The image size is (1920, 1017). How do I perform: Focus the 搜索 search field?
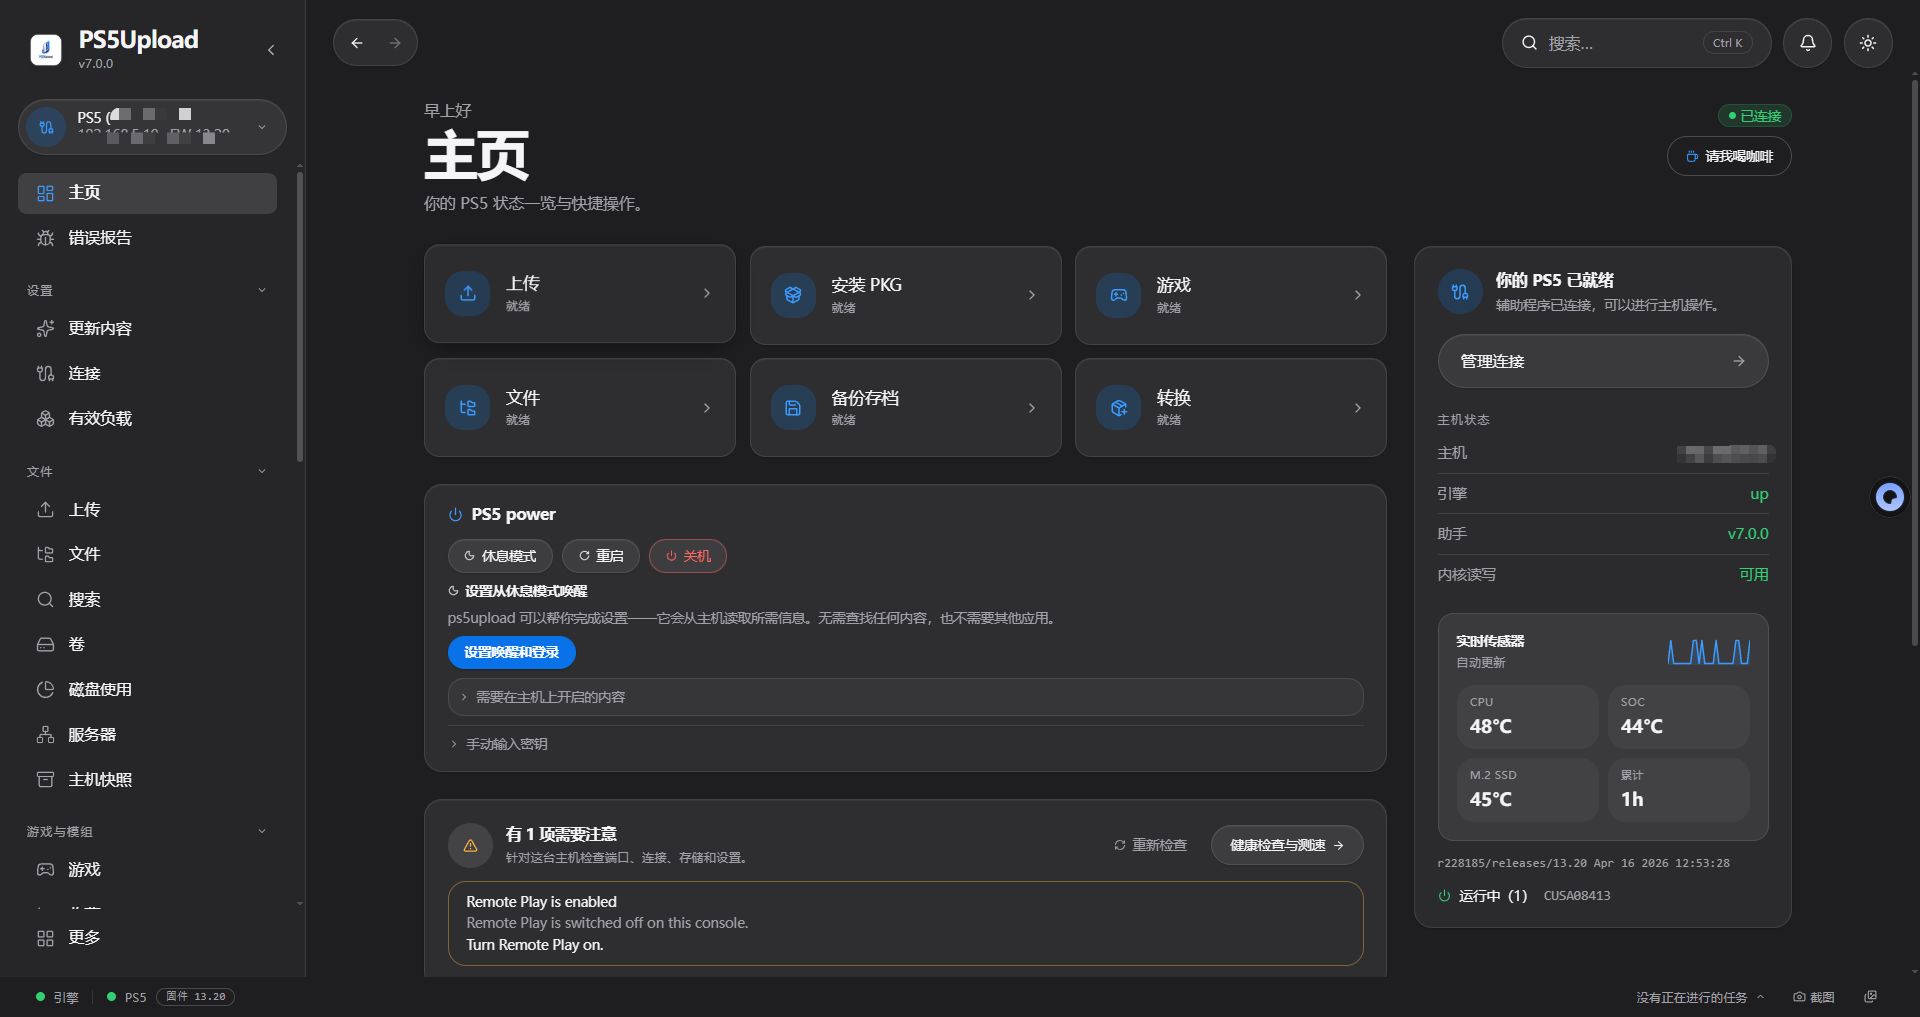tap(1636, 43)
